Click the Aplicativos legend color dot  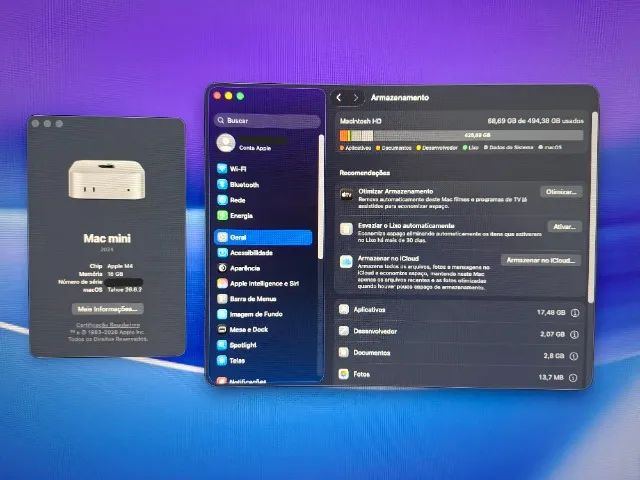(342, 148)
